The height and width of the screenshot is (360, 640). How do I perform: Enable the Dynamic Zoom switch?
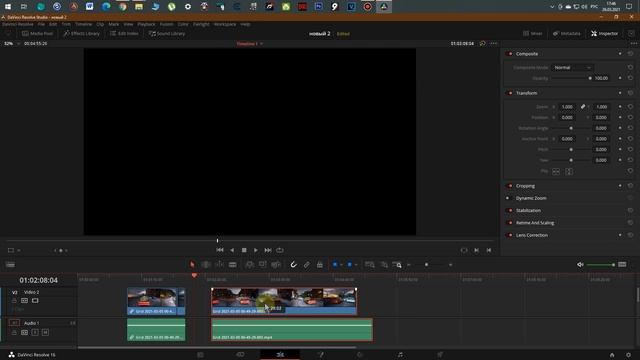509,198
